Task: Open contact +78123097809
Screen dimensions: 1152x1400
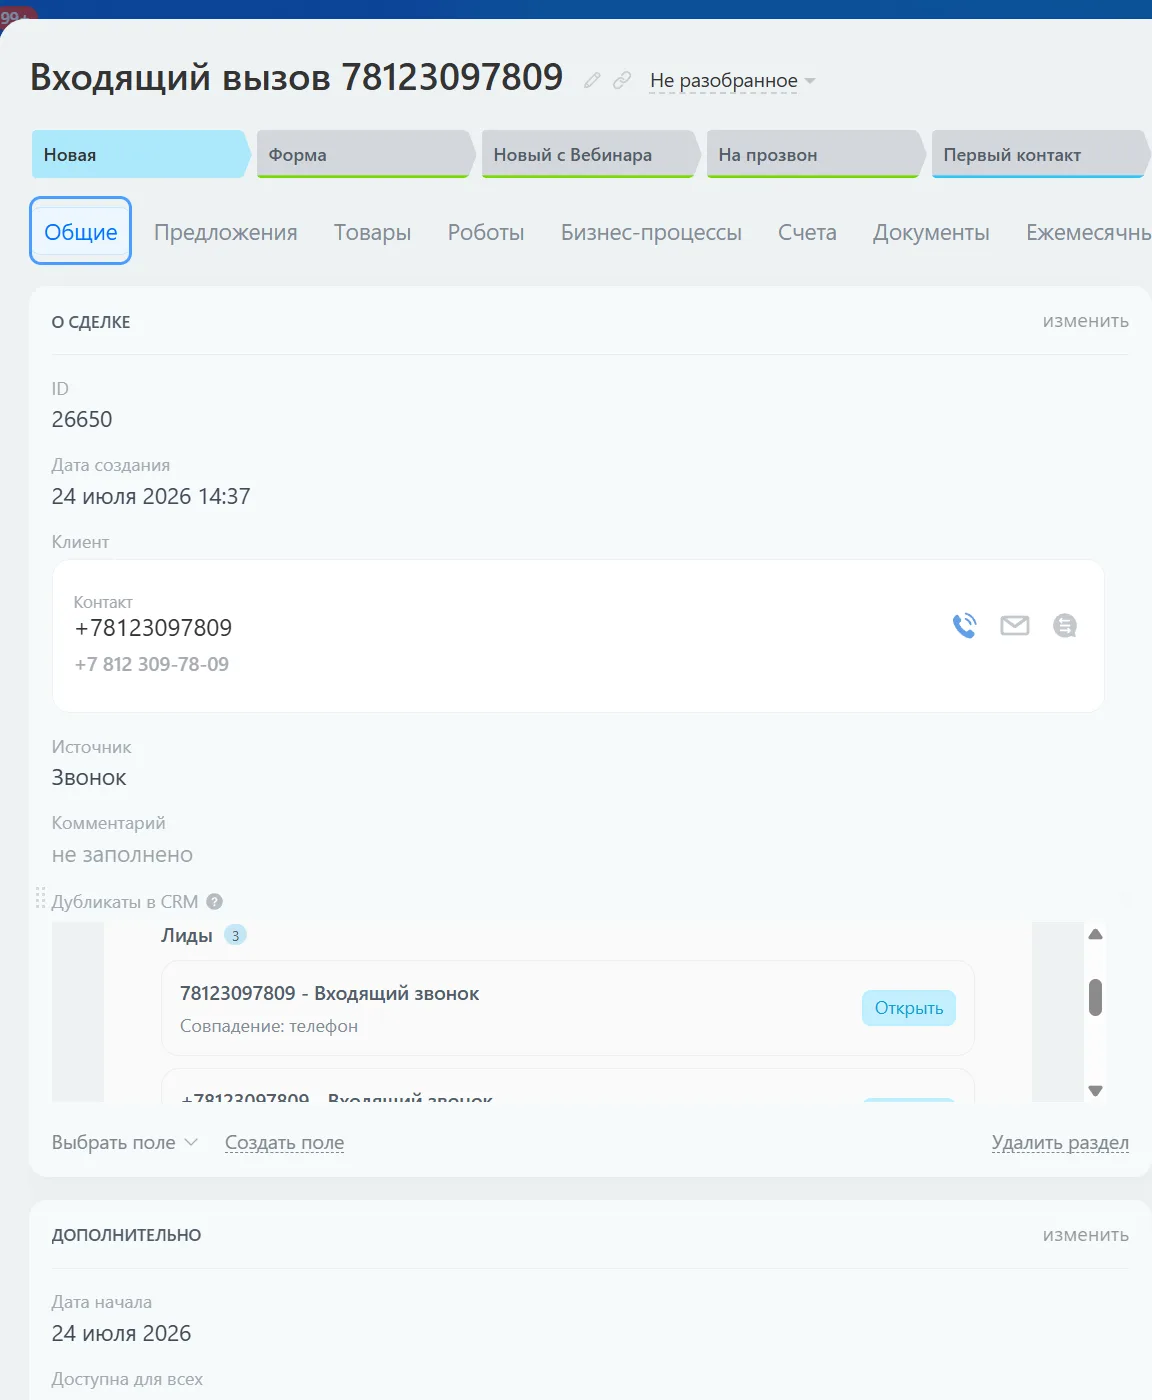Action: (x=153, y=628)
